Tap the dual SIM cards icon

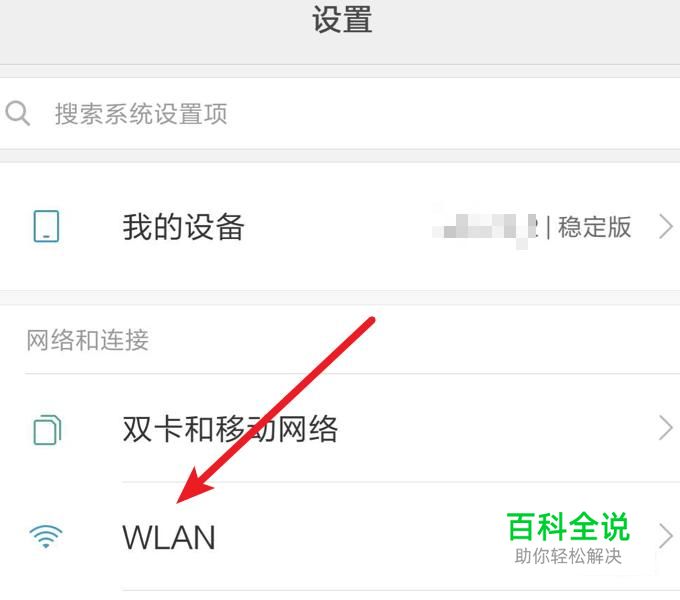coord(47,430)
